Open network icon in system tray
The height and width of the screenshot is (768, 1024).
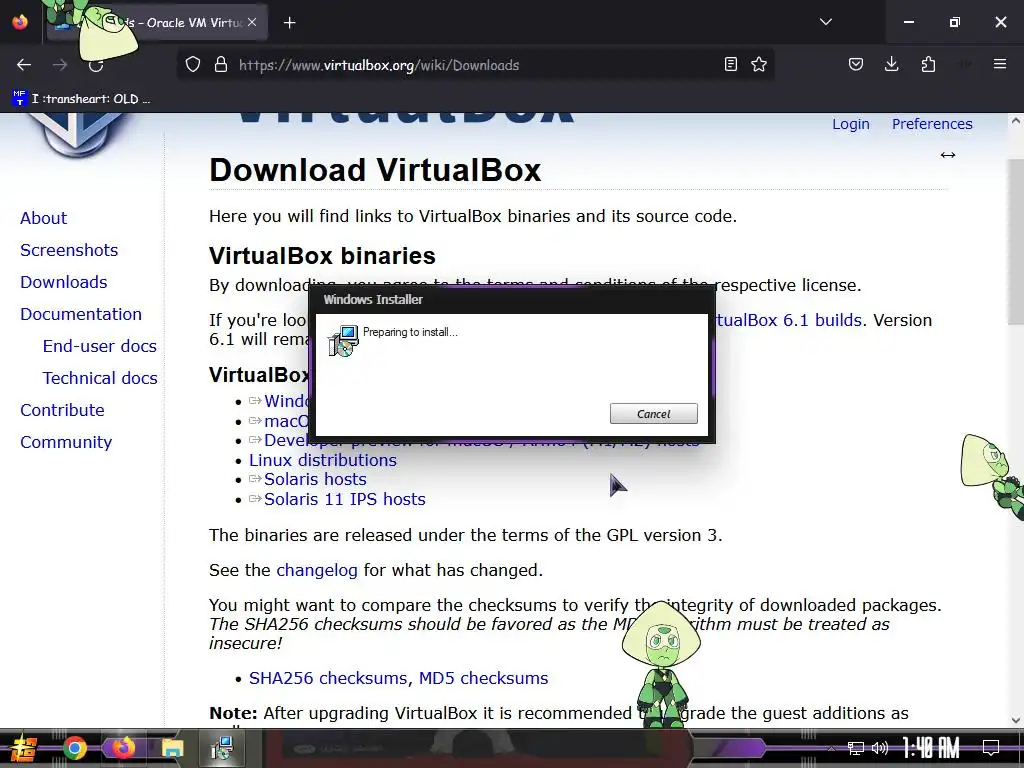pos(856,748)
